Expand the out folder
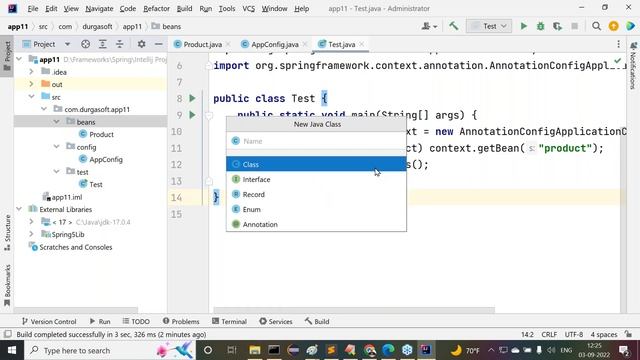Screen dimensions: 640x360 click(31, 84)
